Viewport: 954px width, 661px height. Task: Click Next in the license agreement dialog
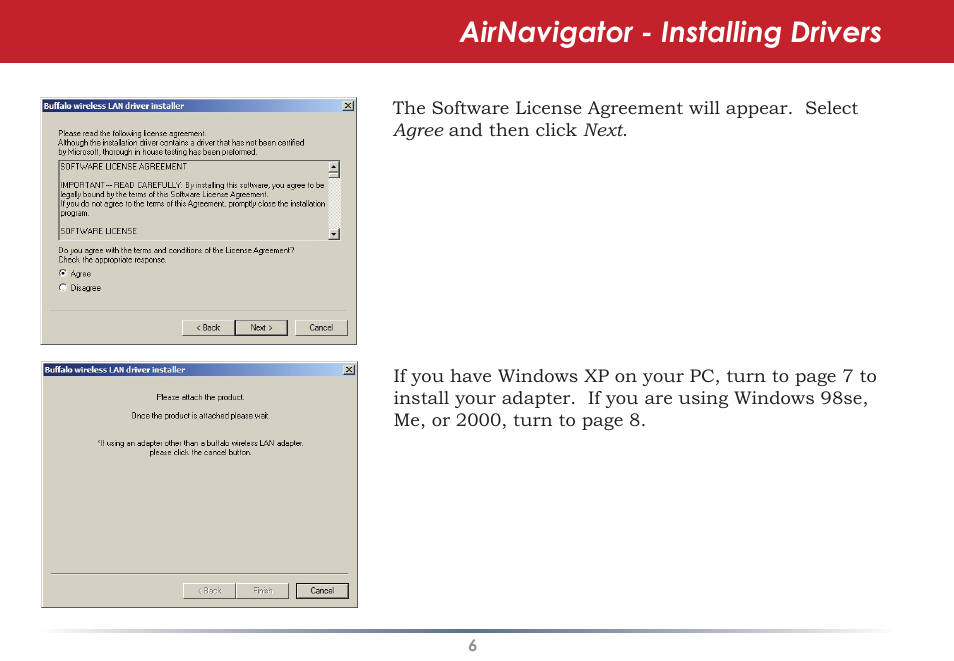point(261,327)
